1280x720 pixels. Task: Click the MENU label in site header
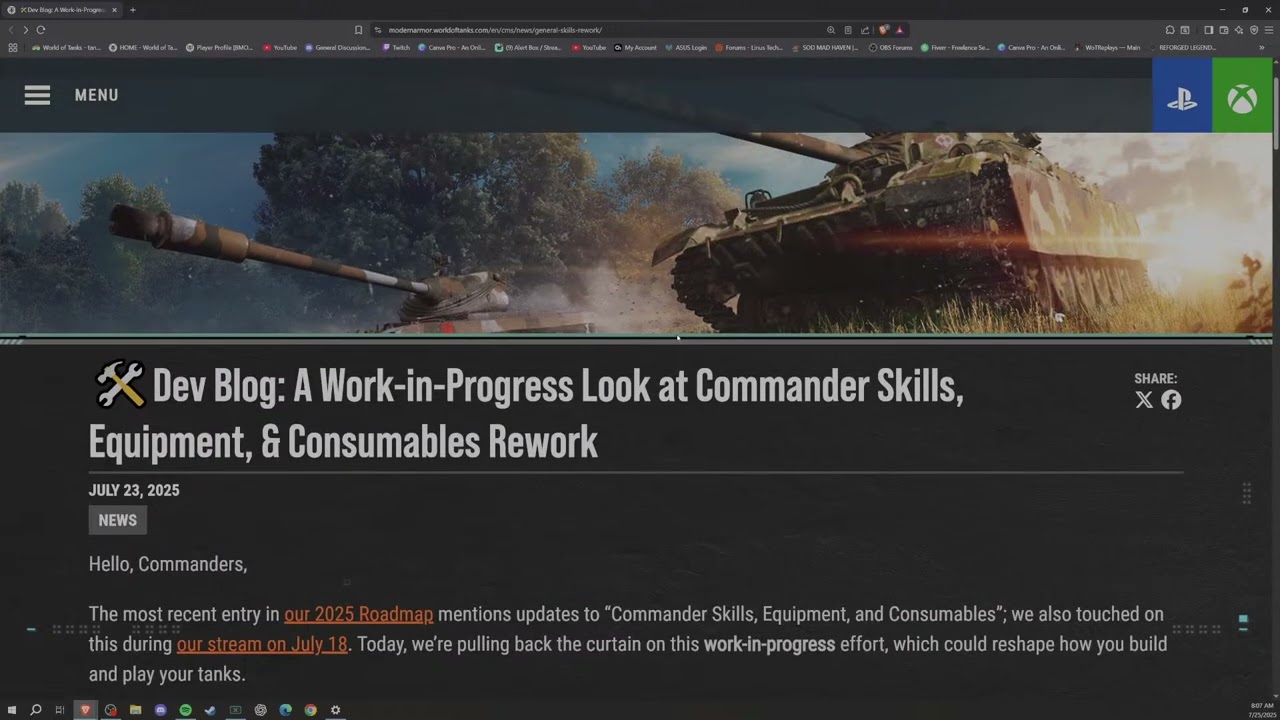coord(97,95)
